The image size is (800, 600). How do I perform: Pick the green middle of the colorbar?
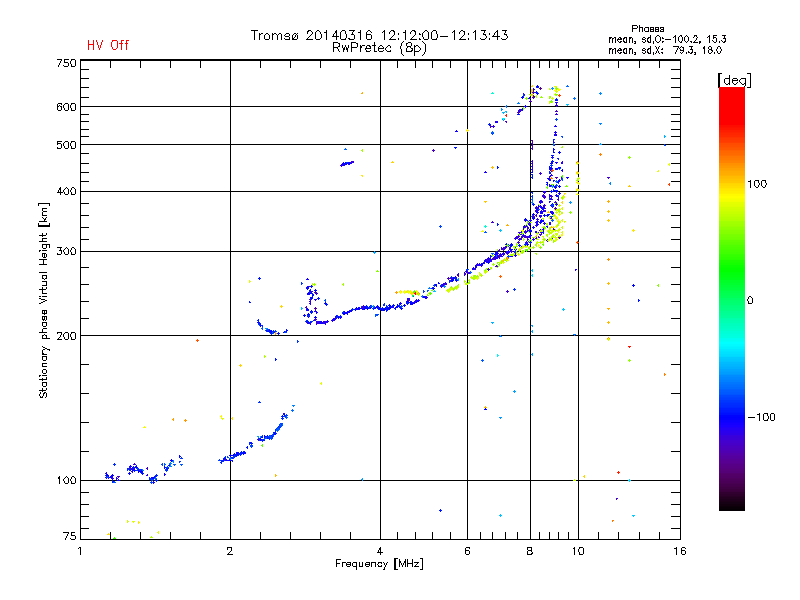point(731,290)
